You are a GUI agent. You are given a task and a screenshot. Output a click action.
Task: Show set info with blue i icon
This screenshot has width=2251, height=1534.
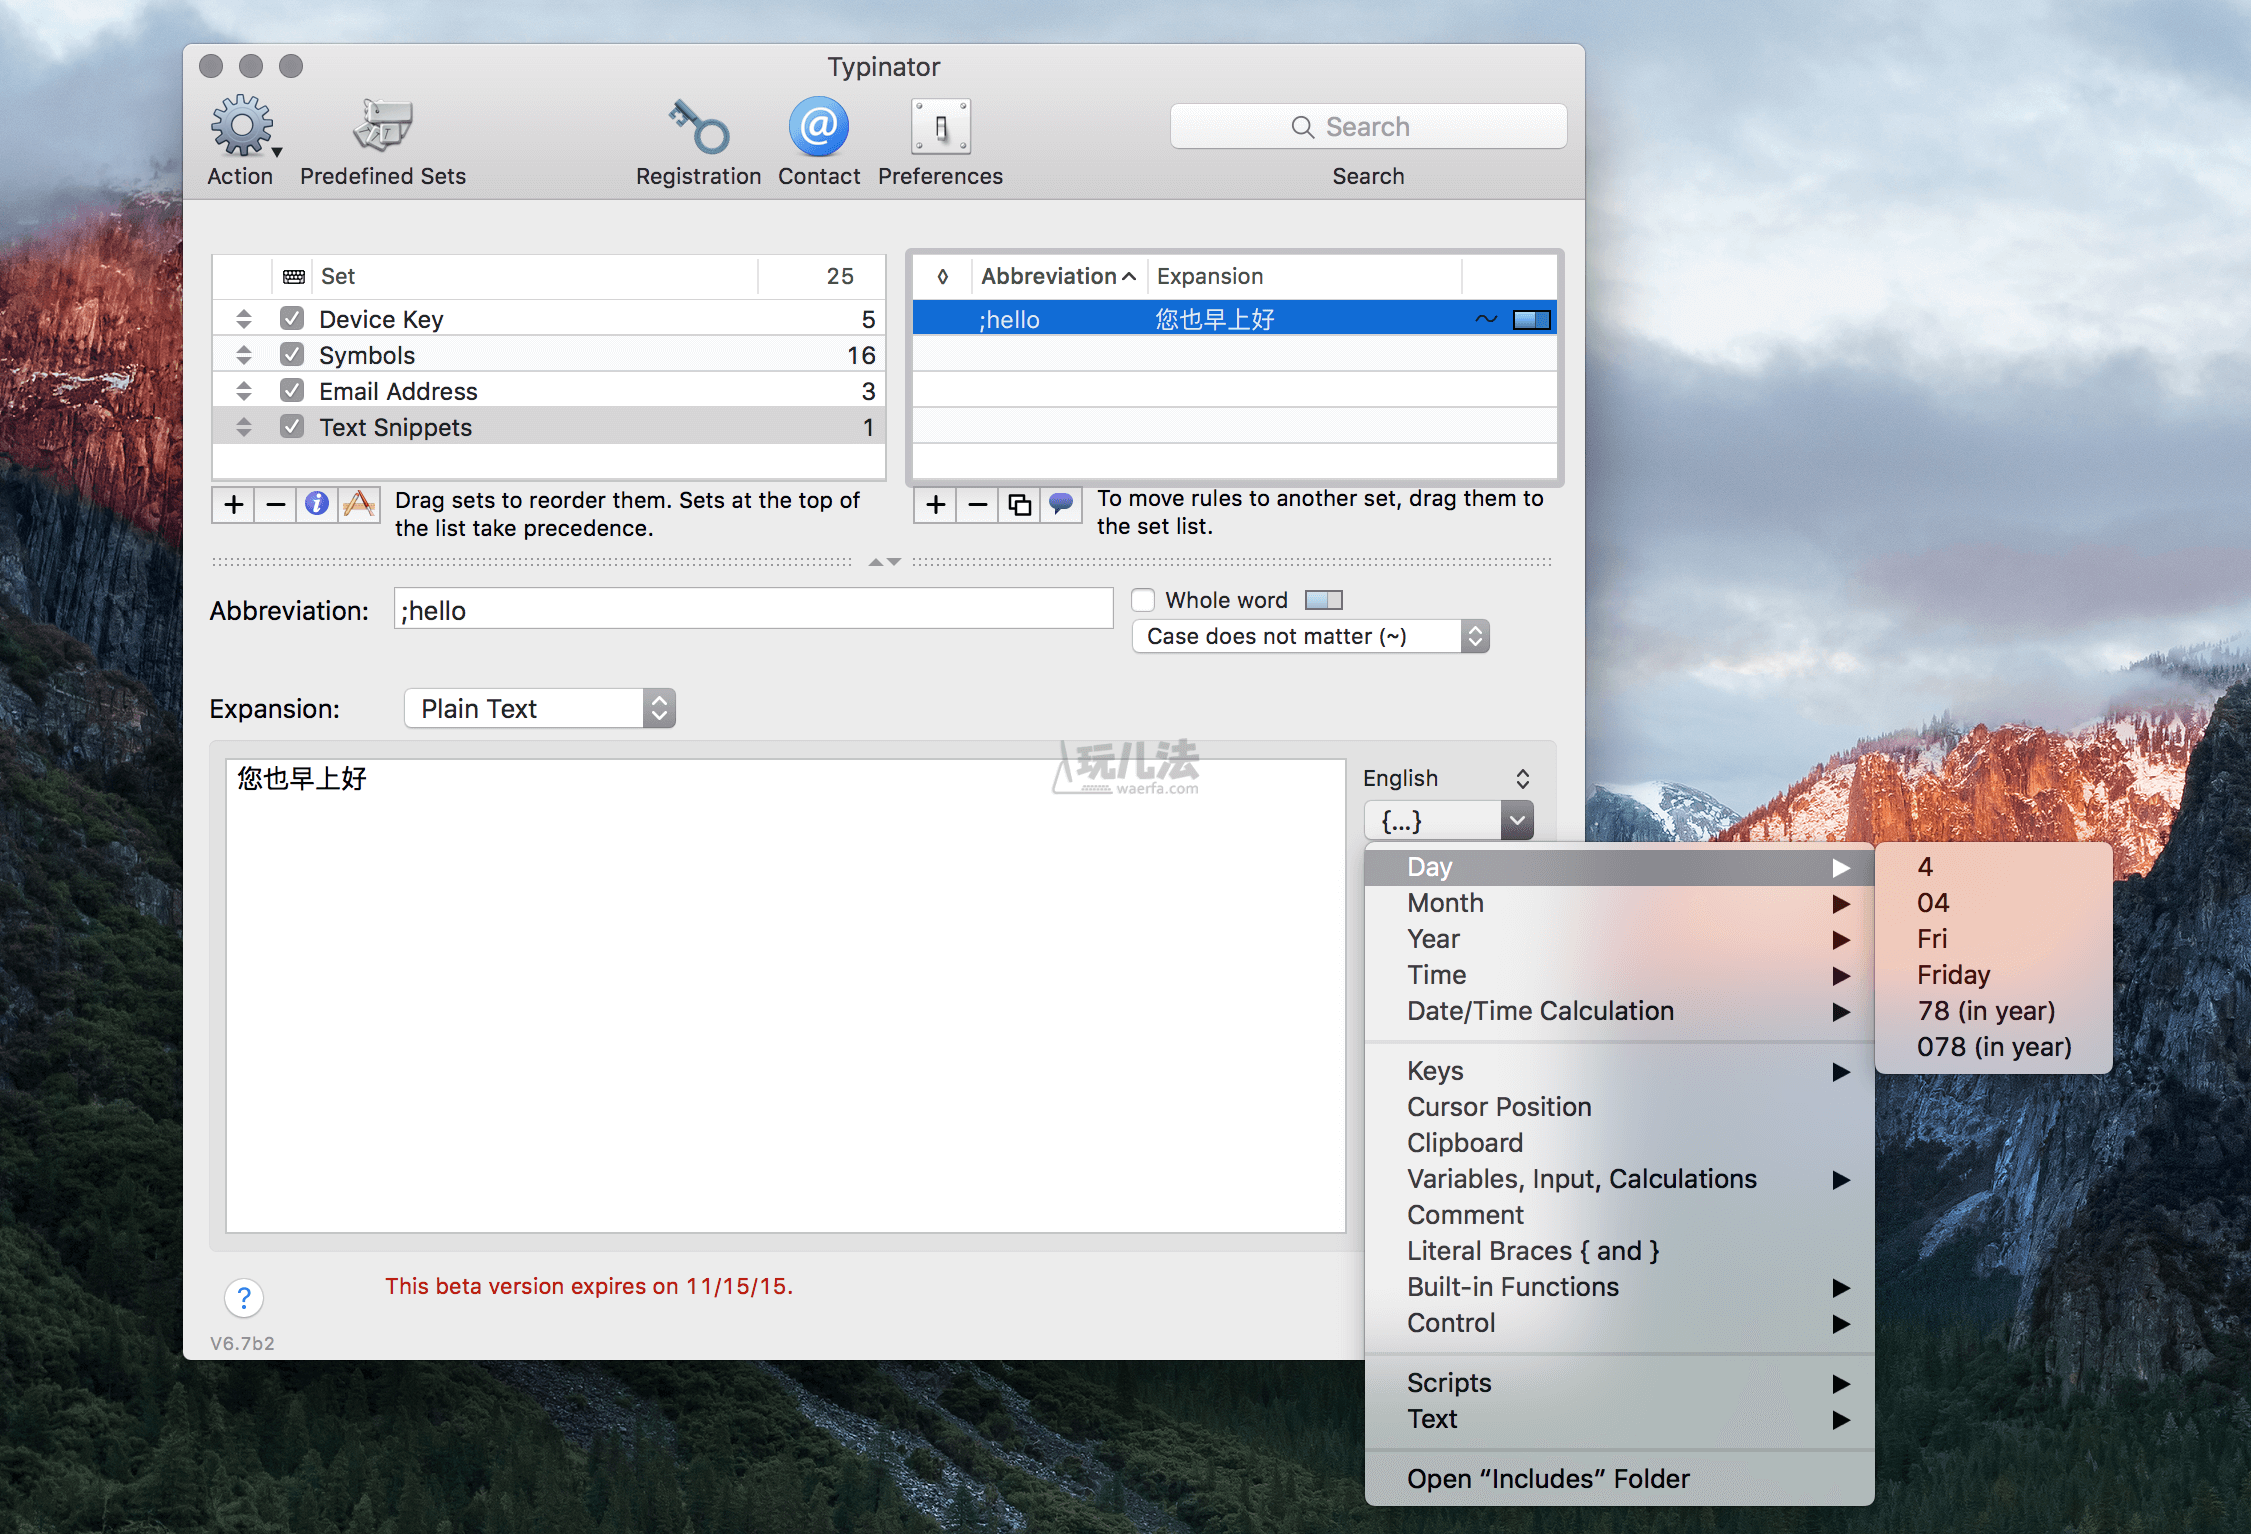point(317,504)
